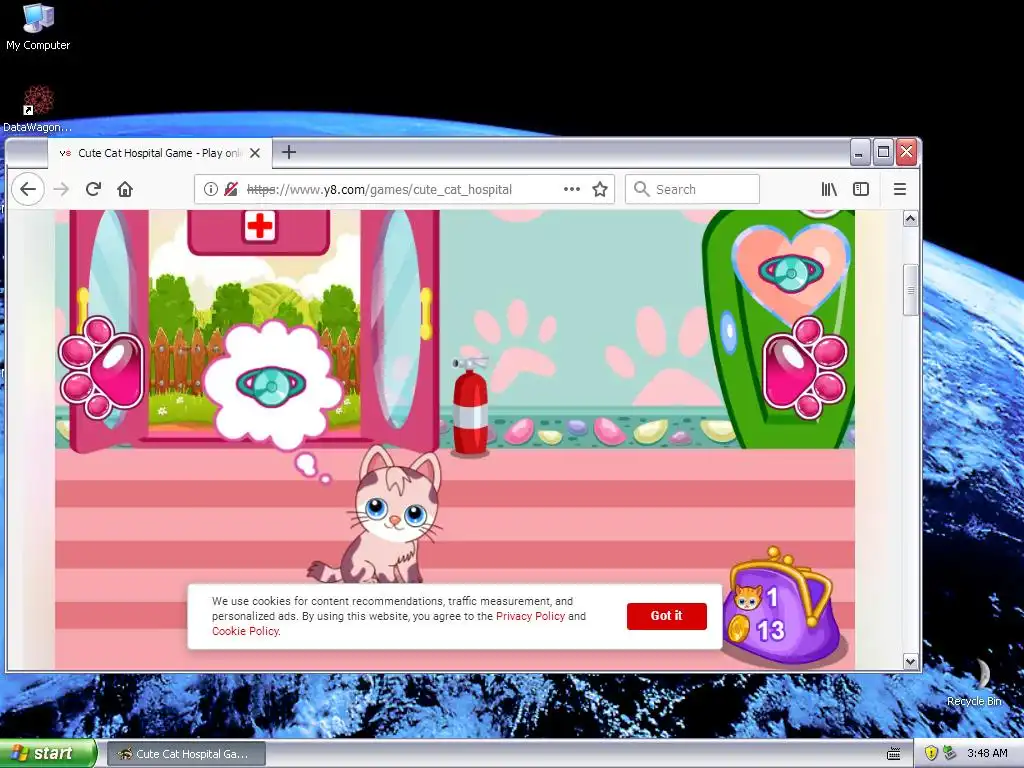This screenshot has height=768, width=1024.
Task: Click the purple coin purse
Action: click(781, 607)
